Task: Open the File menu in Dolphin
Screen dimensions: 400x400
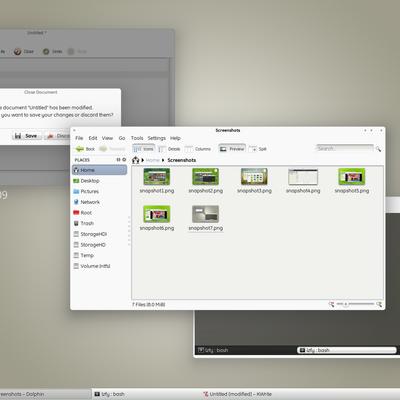Action: click(x=79, y=138)
